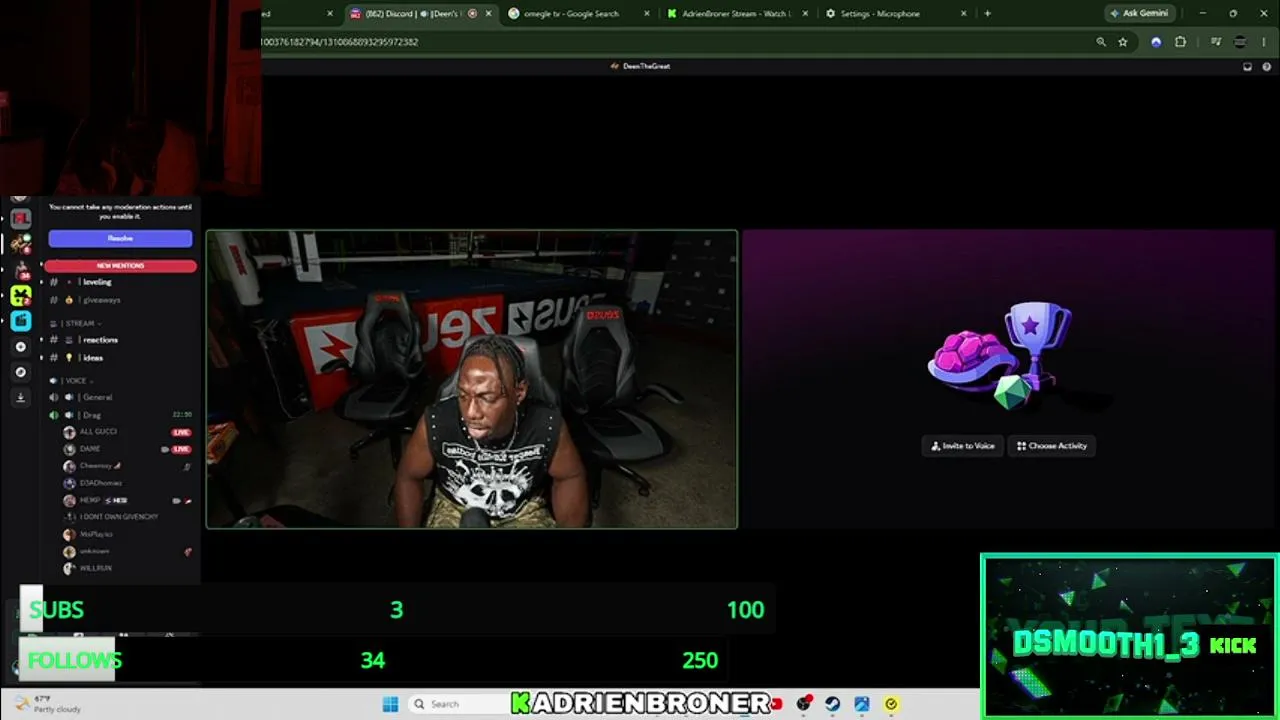Add a server with the plus icon
This screenshot has width=1280, height=720.
tap(21, 347)
